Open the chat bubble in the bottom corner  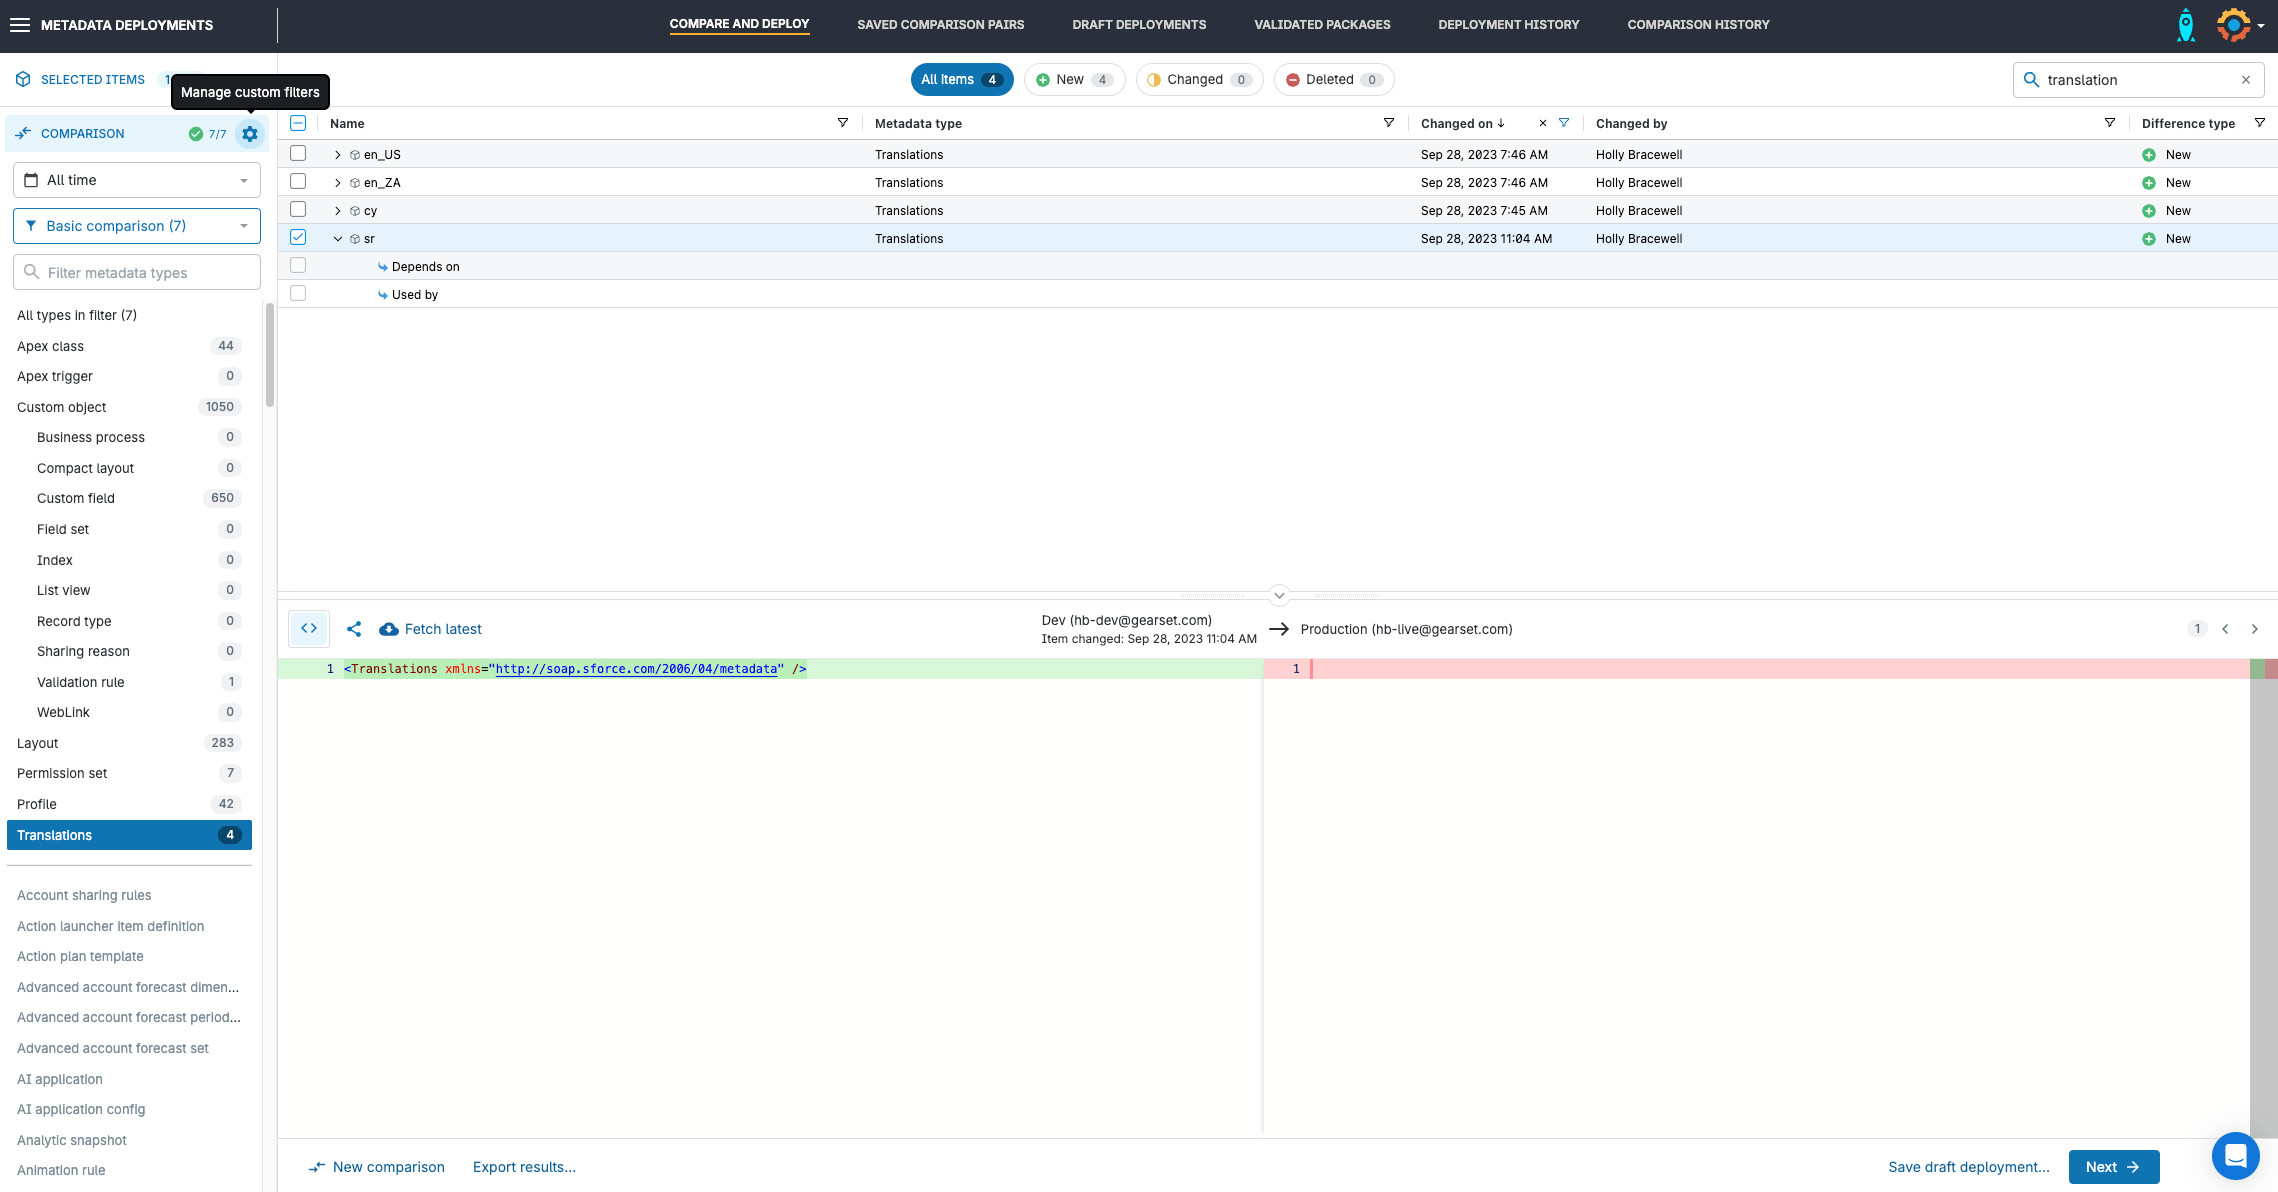(2236, 1155)
